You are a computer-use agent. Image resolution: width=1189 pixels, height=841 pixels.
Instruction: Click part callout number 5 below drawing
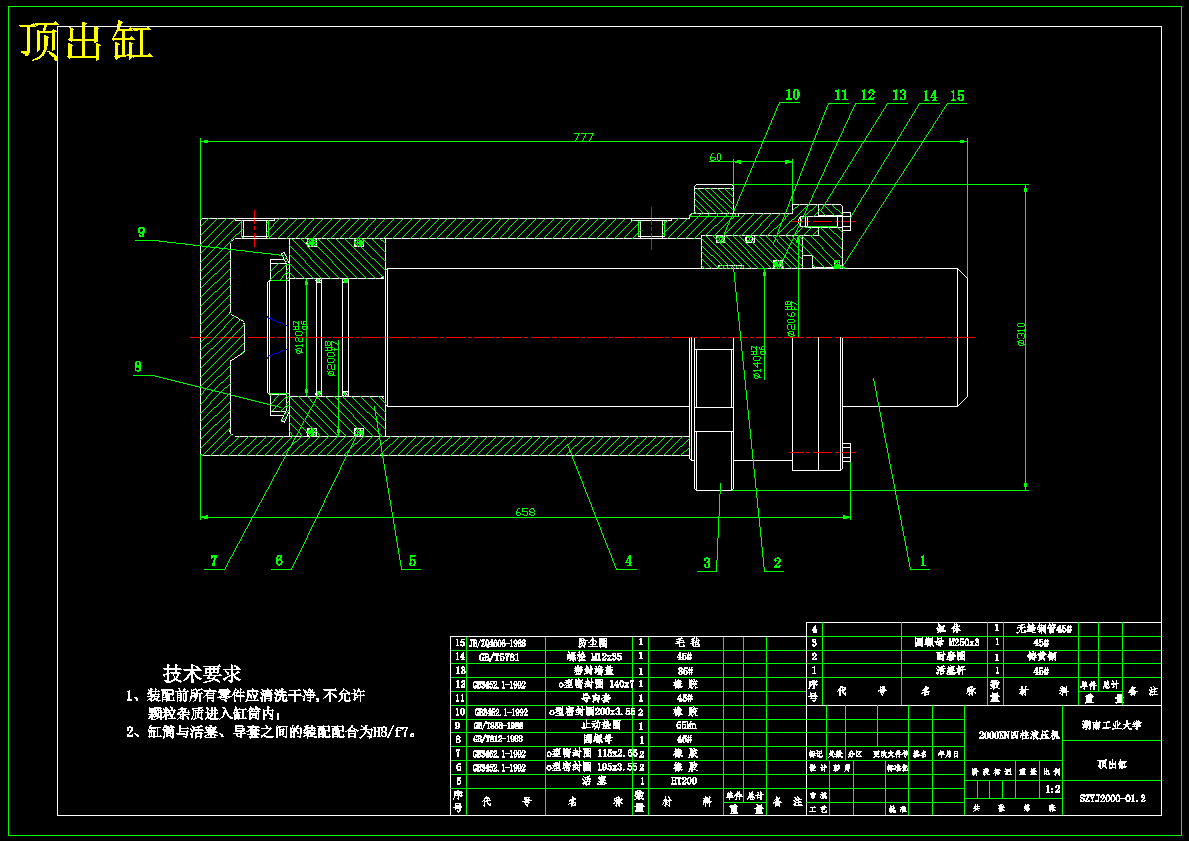coord(413,560)
